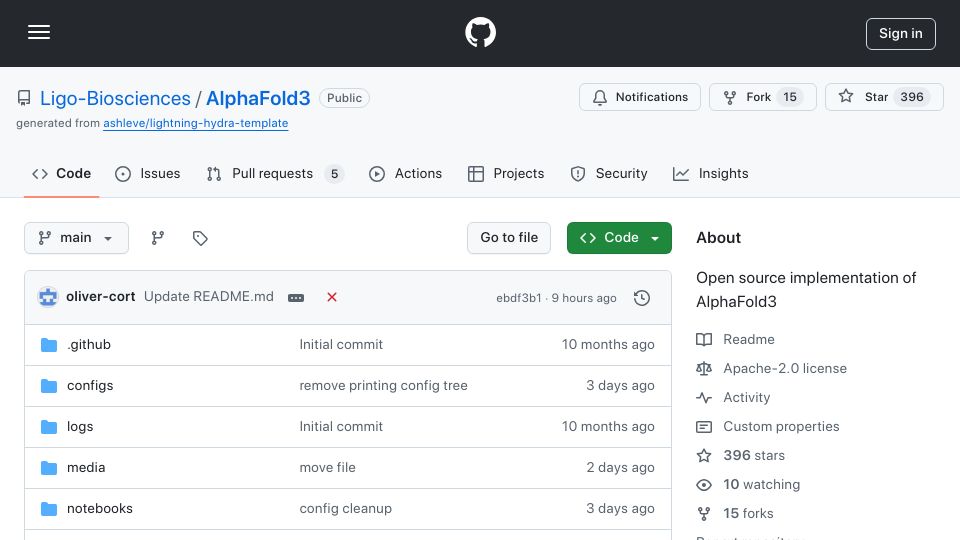This screenshot has width=960, height=540.
Task: Click the repository book icon beside Ligo-Biosciences
Action: coord(24,98)
